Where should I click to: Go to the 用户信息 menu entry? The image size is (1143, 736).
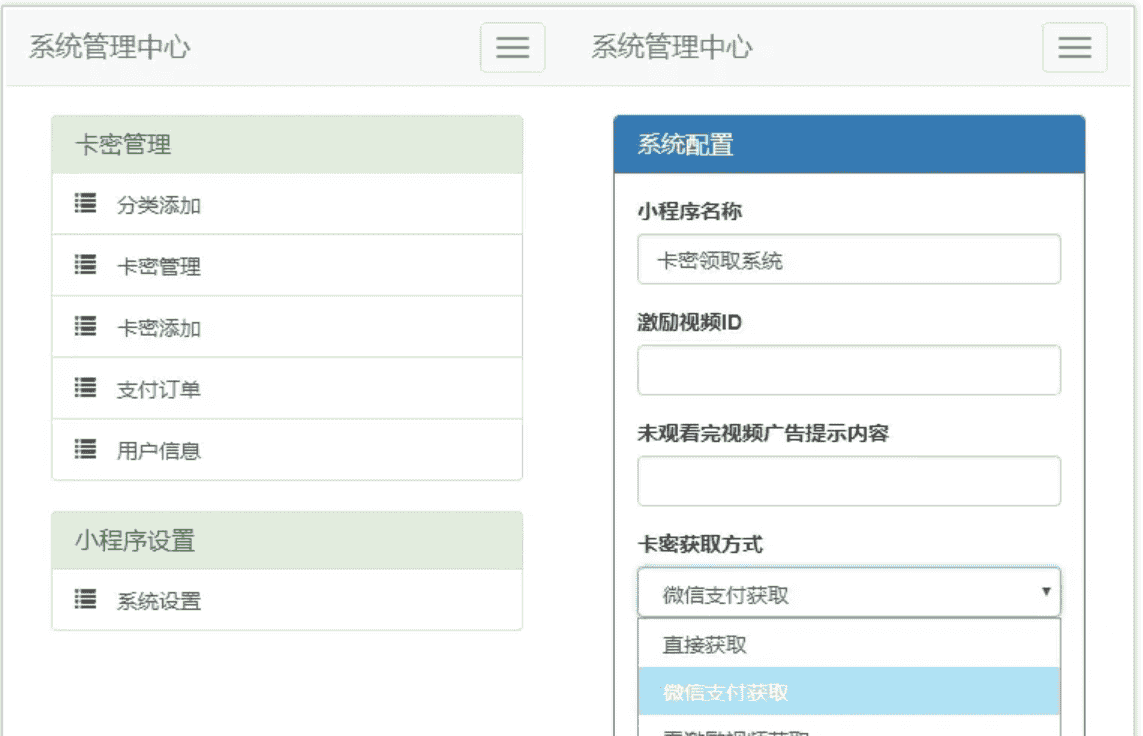158,450
